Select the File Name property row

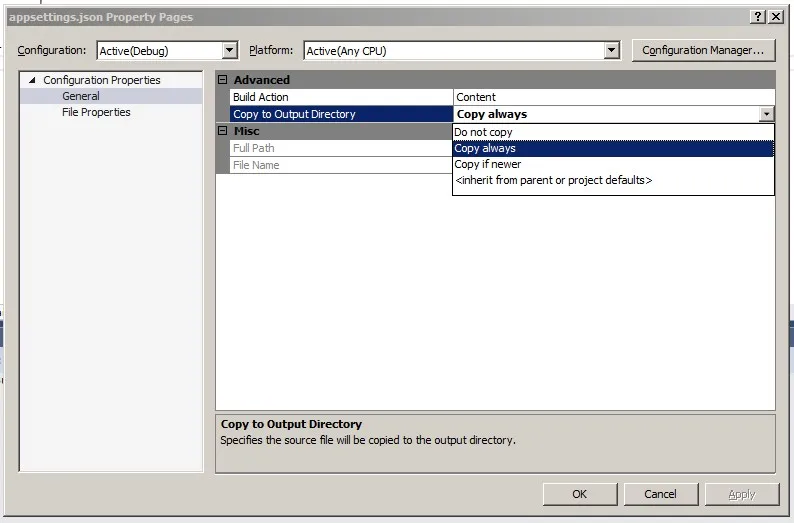click(x=341, y=165)
